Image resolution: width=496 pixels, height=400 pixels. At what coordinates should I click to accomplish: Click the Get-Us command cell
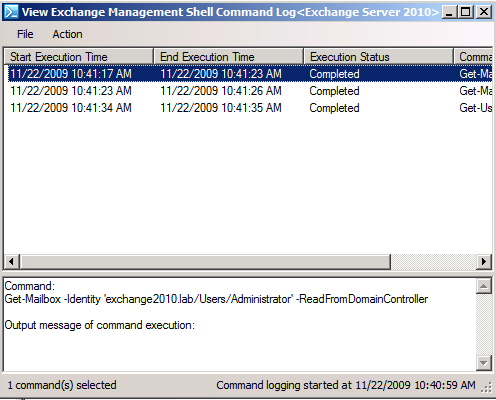pyautogui.click(x=476, y=108)
